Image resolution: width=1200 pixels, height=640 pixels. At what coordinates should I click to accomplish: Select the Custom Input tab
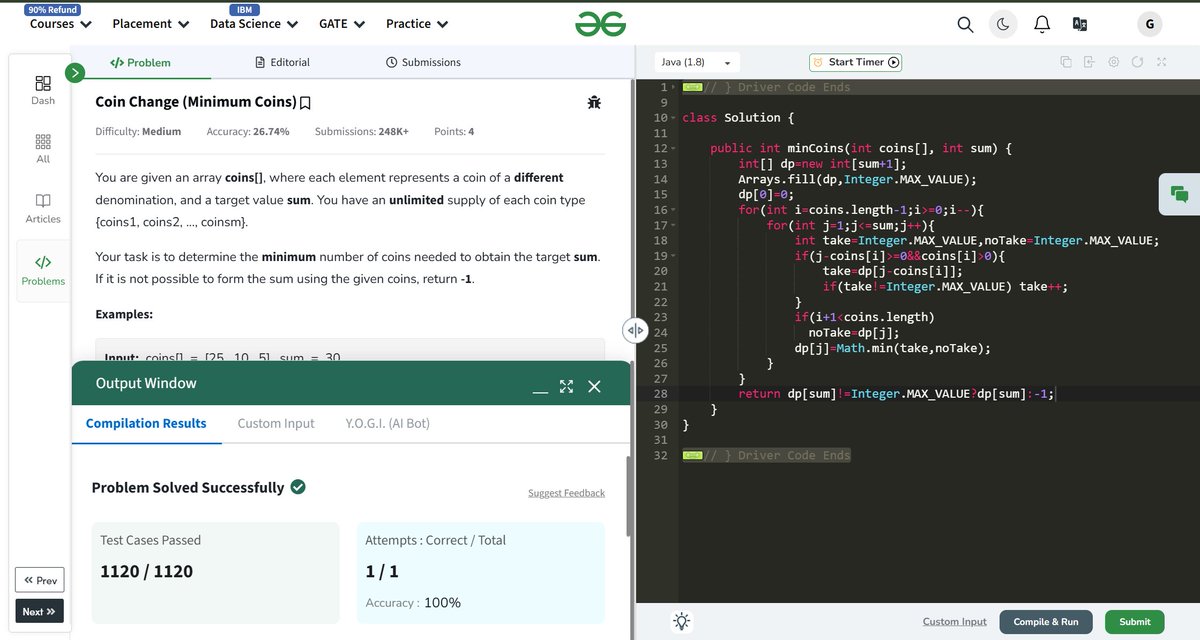point(276,423)
